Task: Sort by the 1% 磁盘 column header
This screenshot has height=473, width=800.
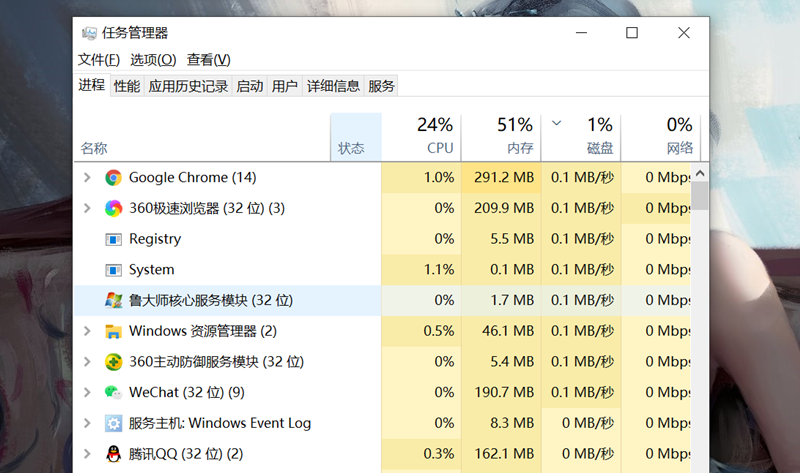Action: pos(581,137)
